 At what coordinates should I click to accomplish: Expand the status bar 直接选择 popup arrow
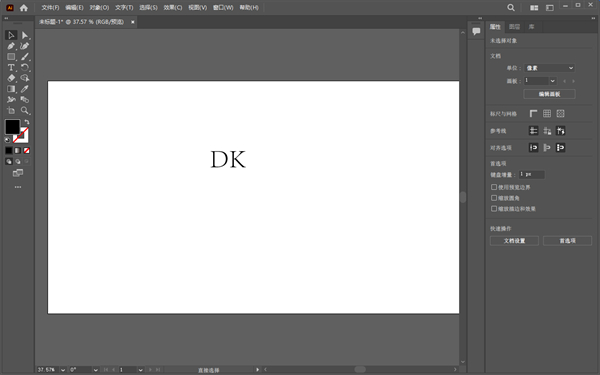(258, 370)
